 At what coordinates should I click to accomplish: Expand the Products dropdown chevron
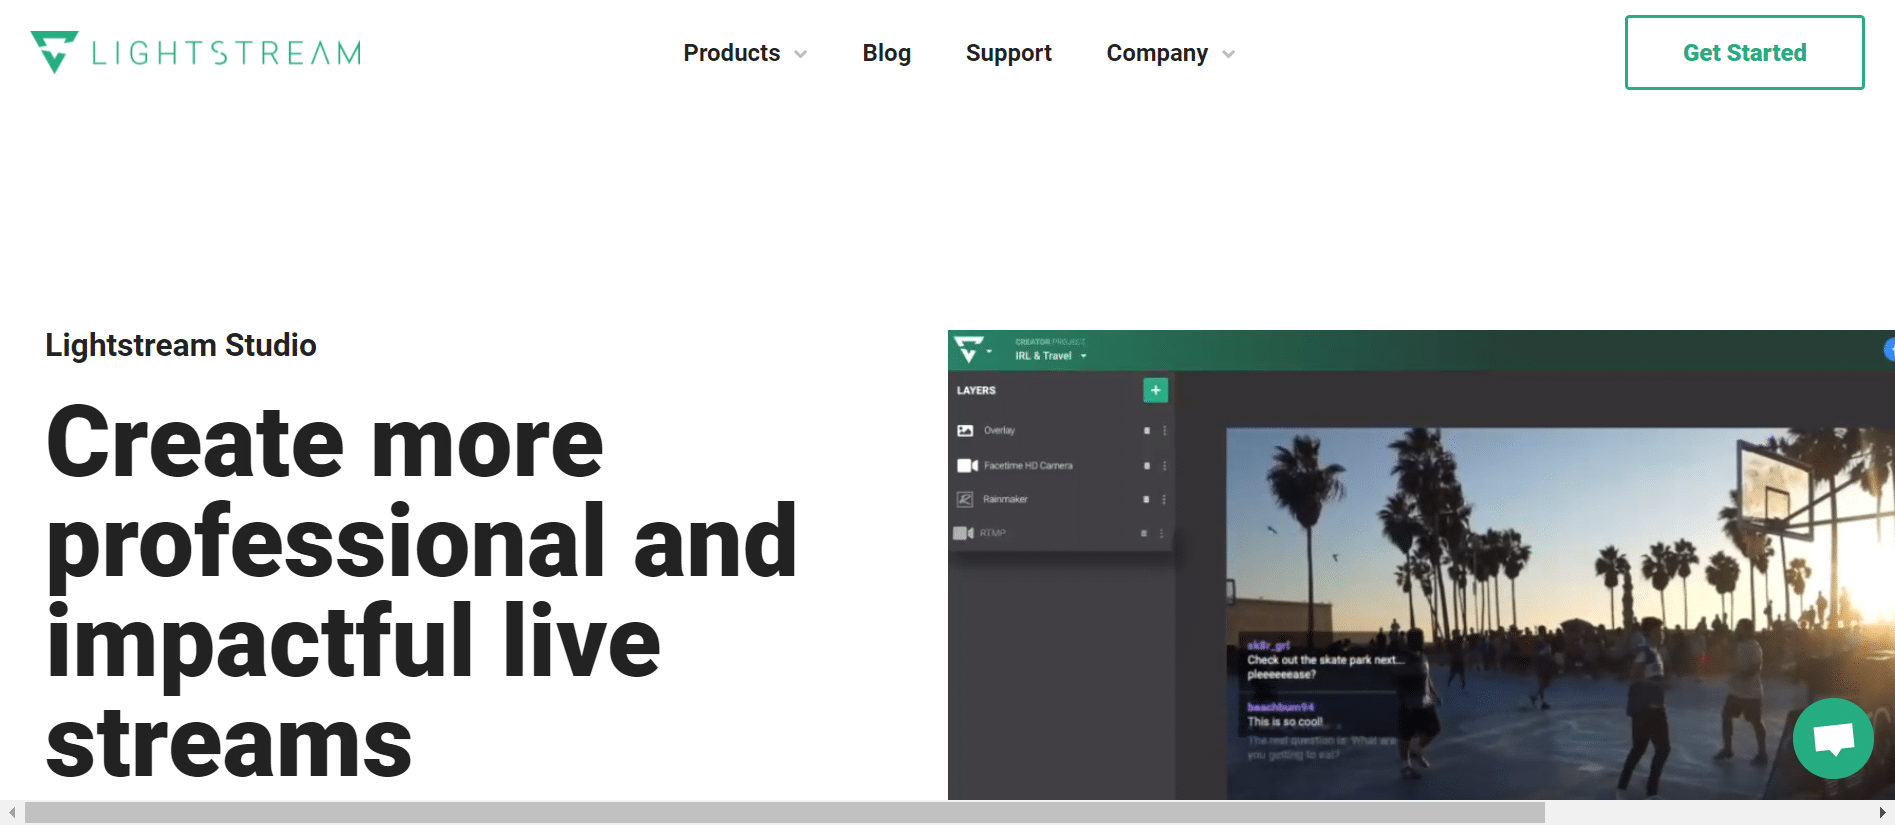800,54
